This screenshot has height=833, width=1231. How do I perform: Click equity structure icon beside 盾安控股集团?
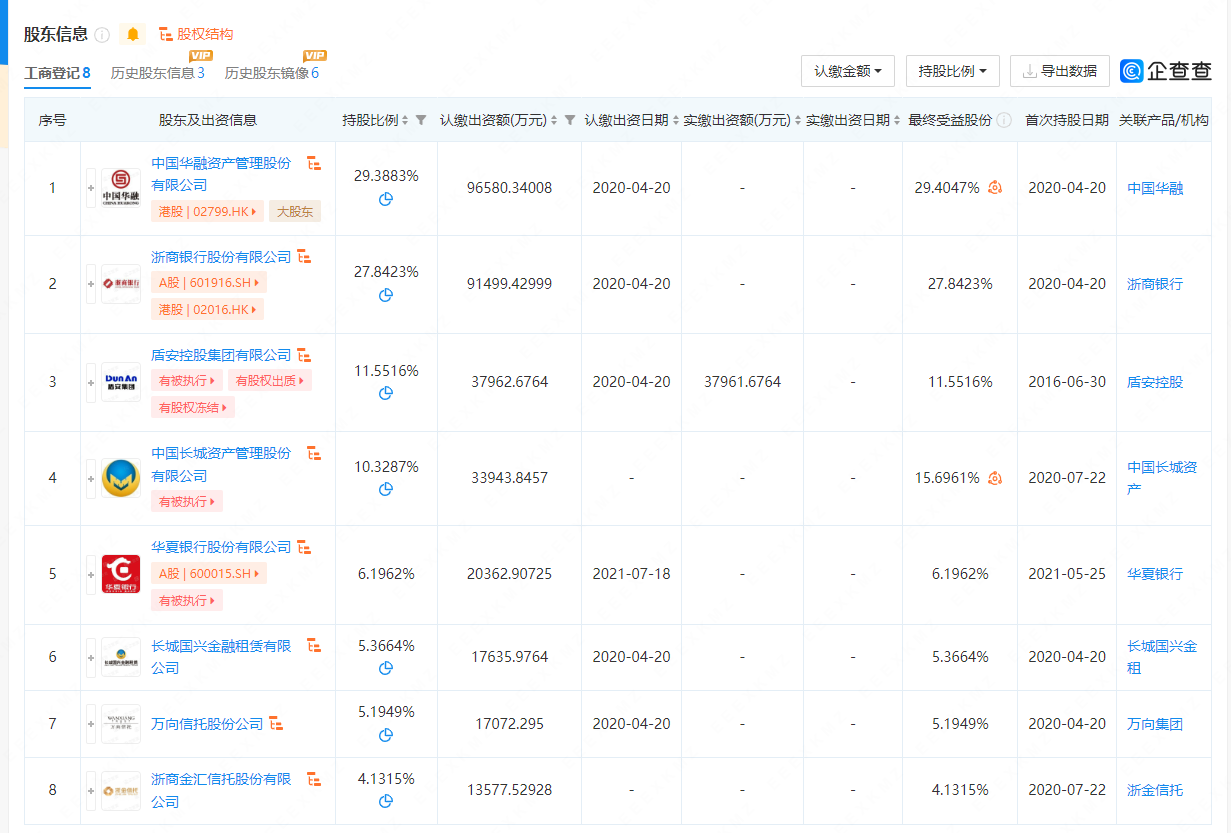(304, 355)
